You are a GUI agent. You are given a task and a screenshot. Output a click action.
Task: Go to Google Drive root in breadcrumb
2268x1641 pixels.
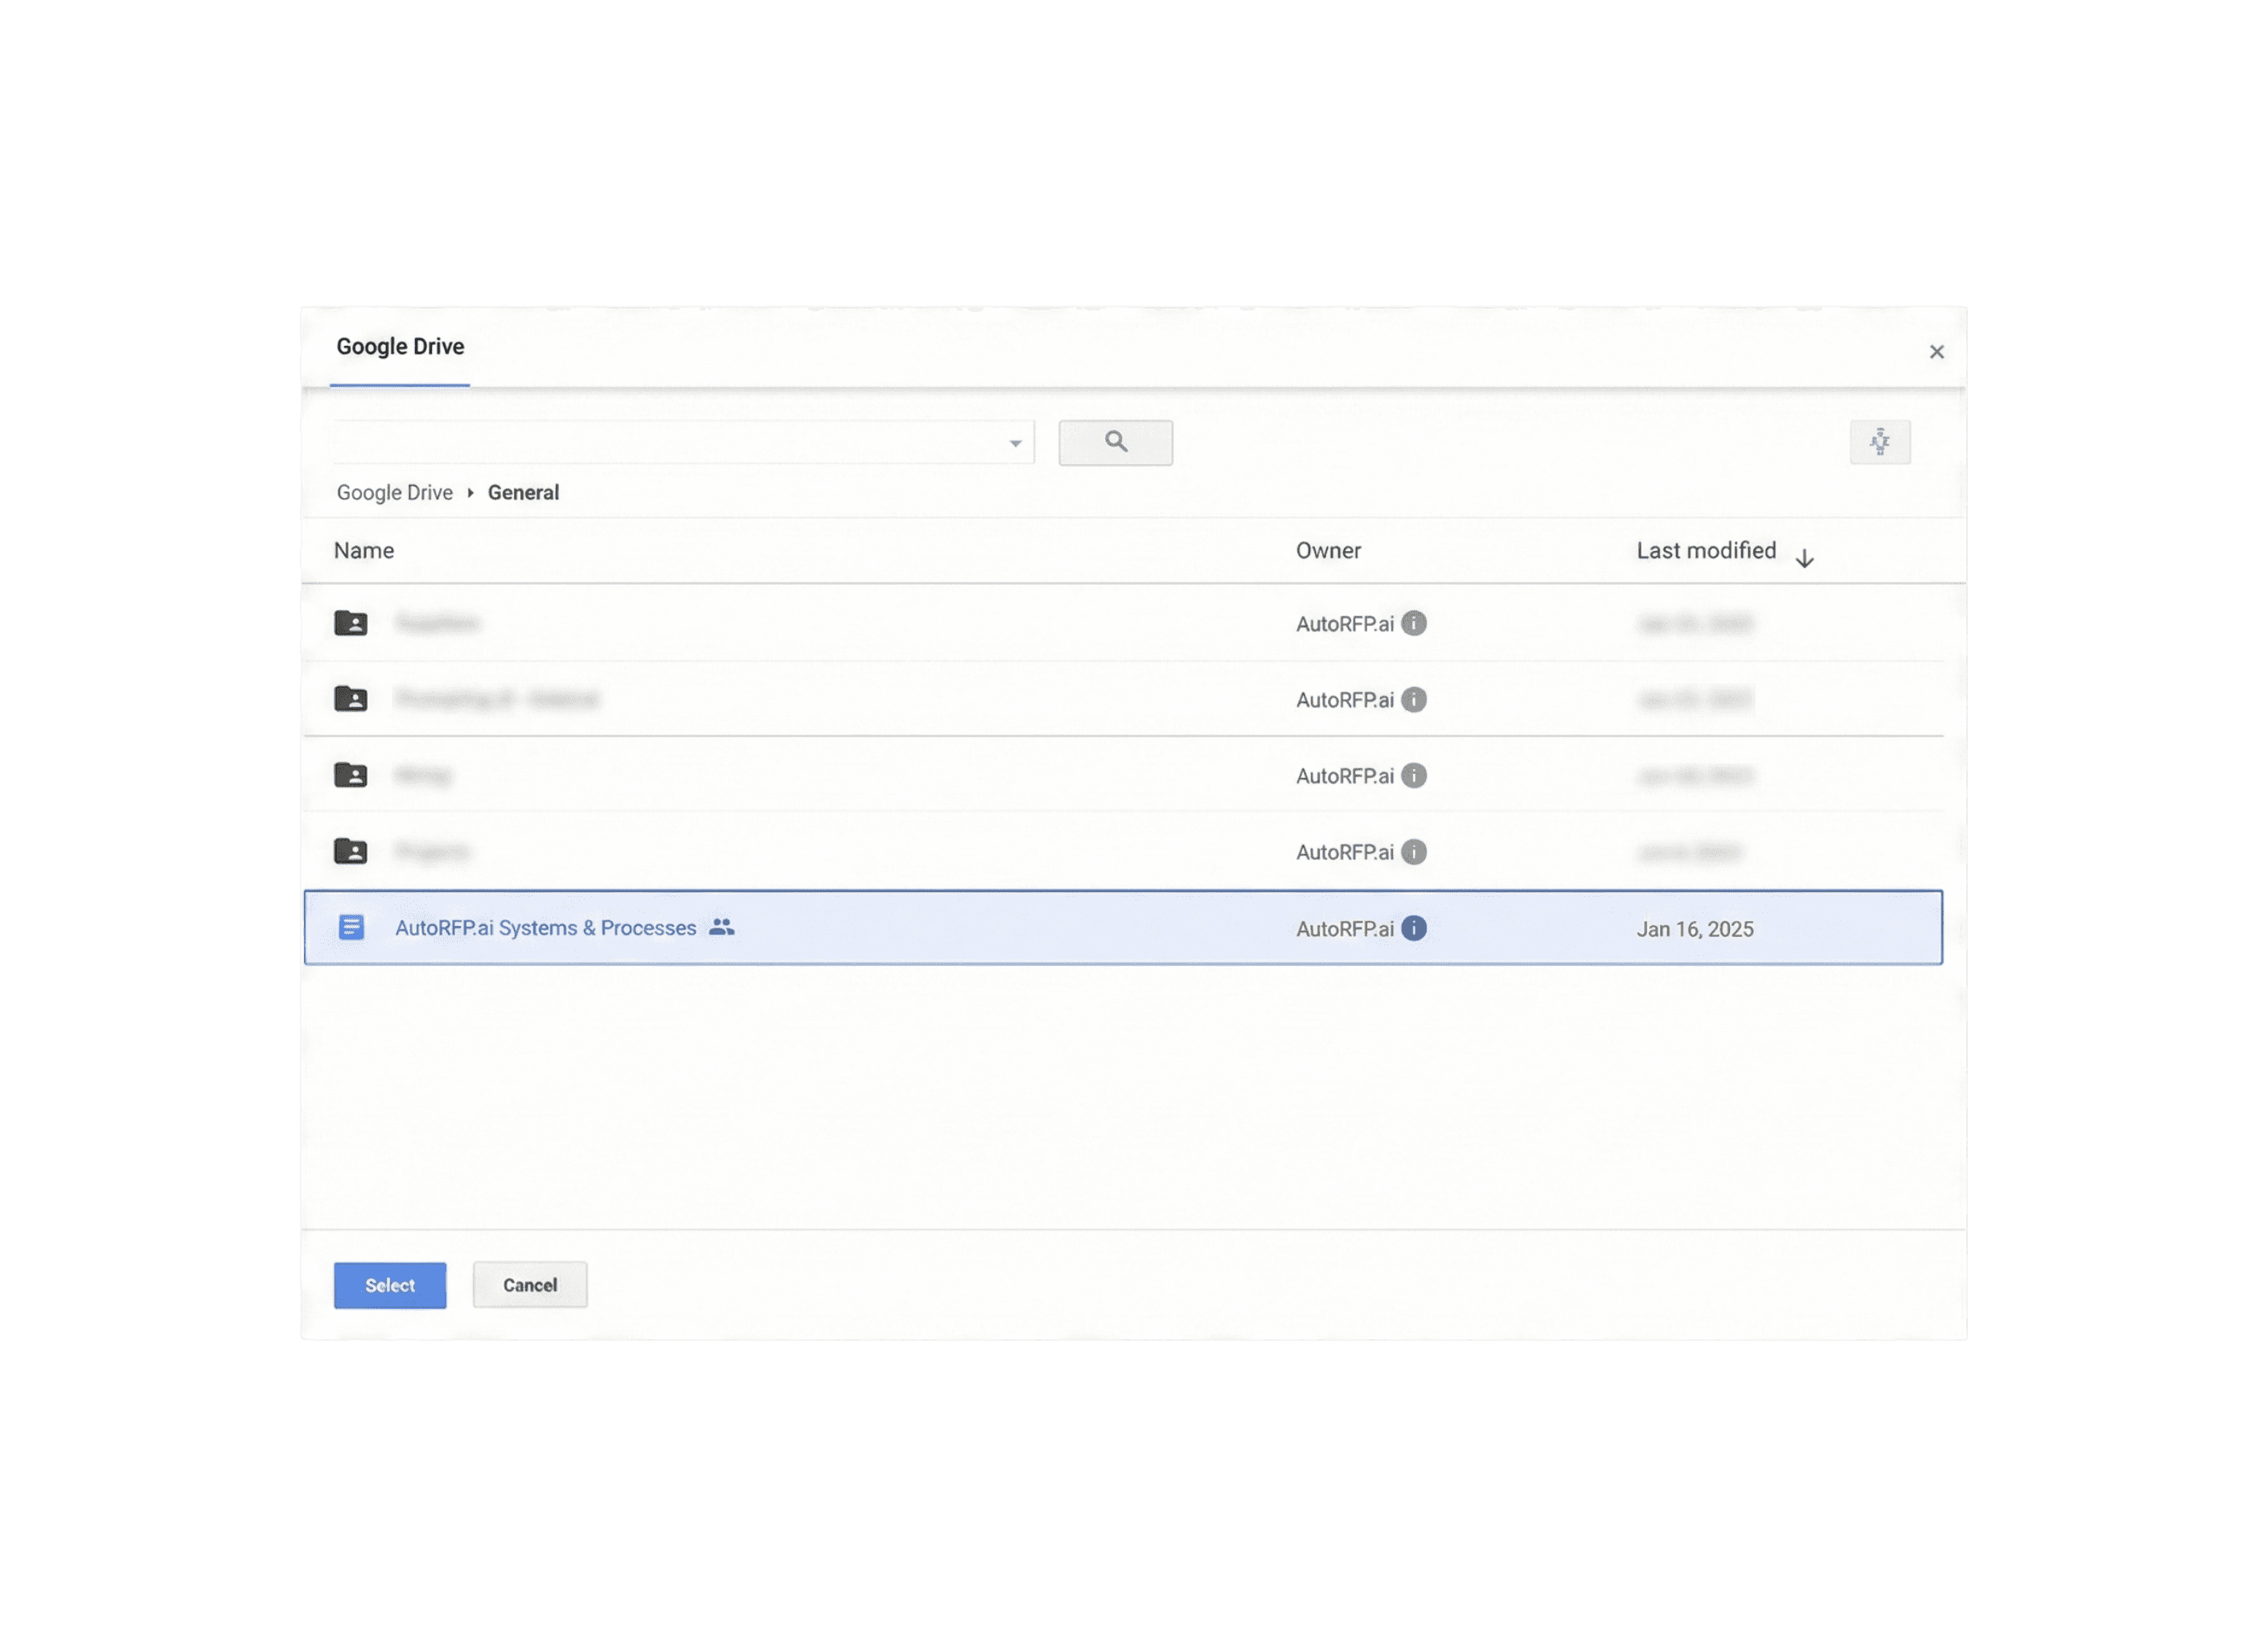click(x=394, y=492)
